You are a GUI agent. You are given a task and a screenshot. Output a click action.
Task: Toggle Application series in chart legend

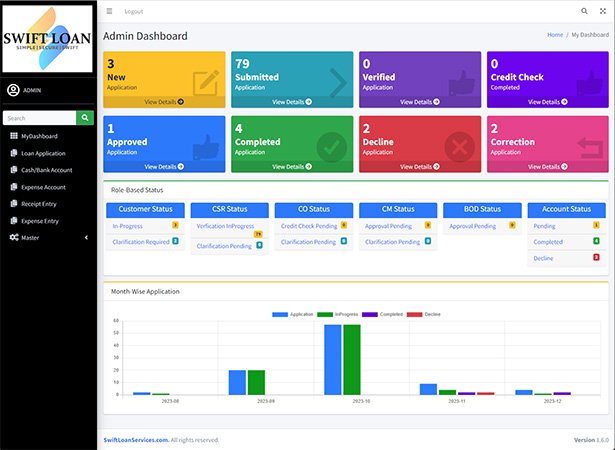coord(294,314)
